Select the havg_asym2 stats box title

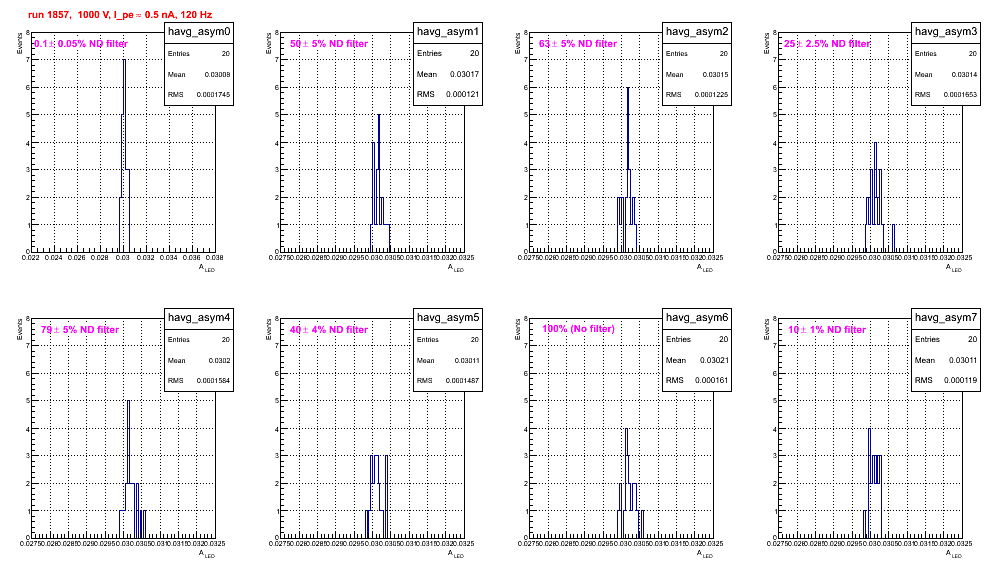pyautogui.click(x=697, y=31)
